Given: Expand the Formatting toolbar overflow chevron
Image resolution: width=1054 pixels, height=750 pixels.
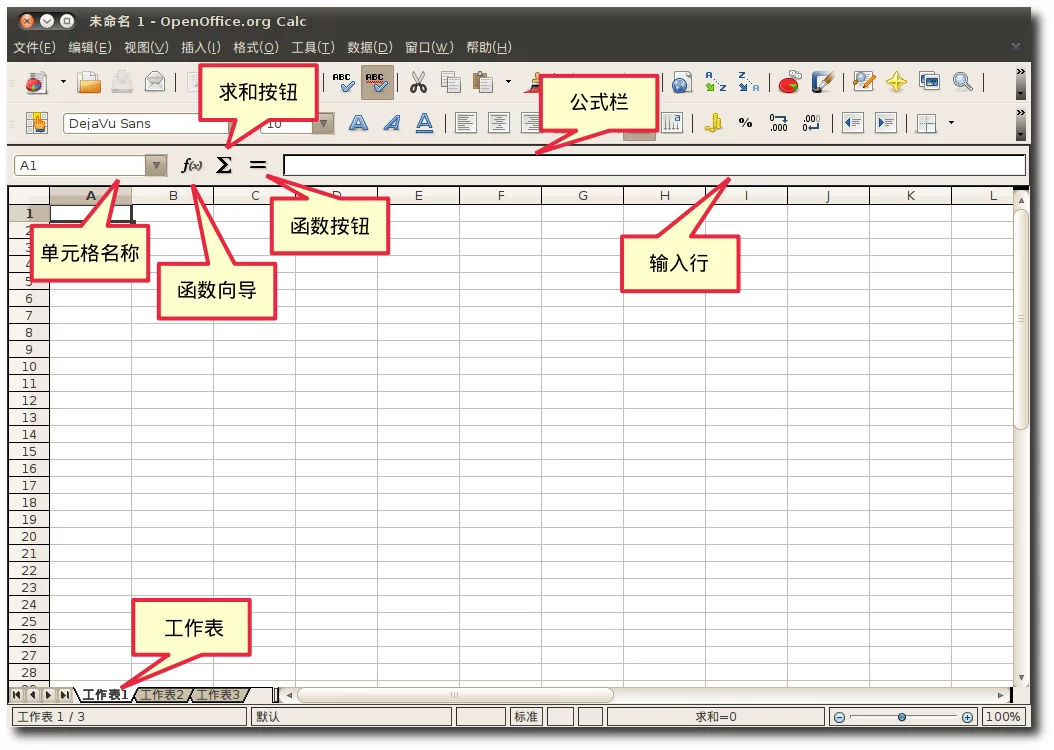Looking at the screenshot, I should [1020, 112].
